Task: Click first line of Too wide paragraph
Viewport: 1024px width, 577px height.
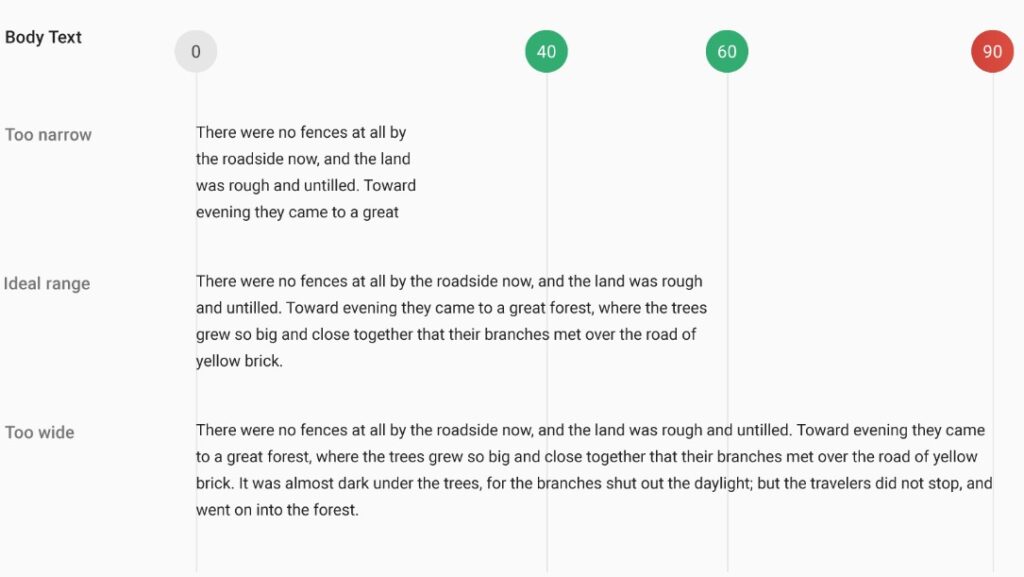Action: (590, 430)
